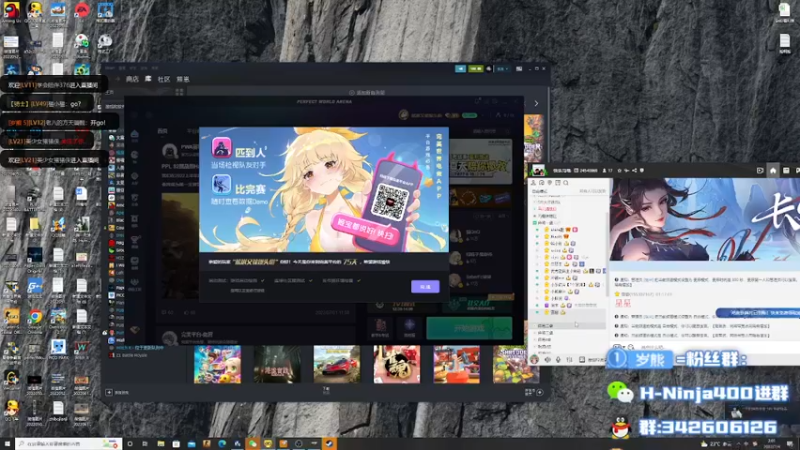800x450 pixels.
Task: Click the search field in Perfect World Arena
Action: pos(490,131)
